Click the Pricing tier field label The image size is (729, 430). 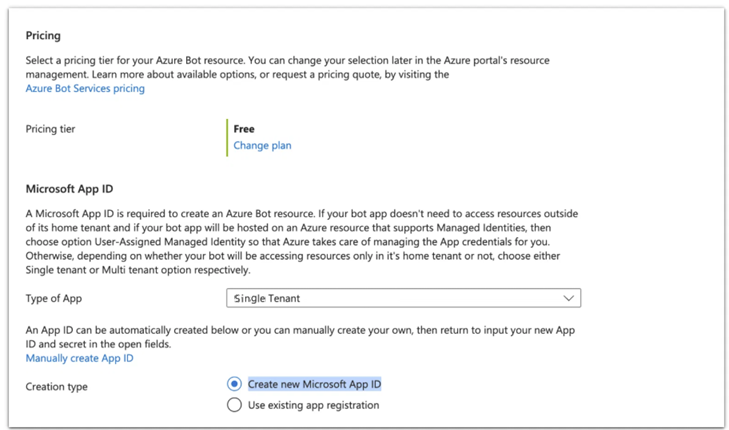pos(50,129)
